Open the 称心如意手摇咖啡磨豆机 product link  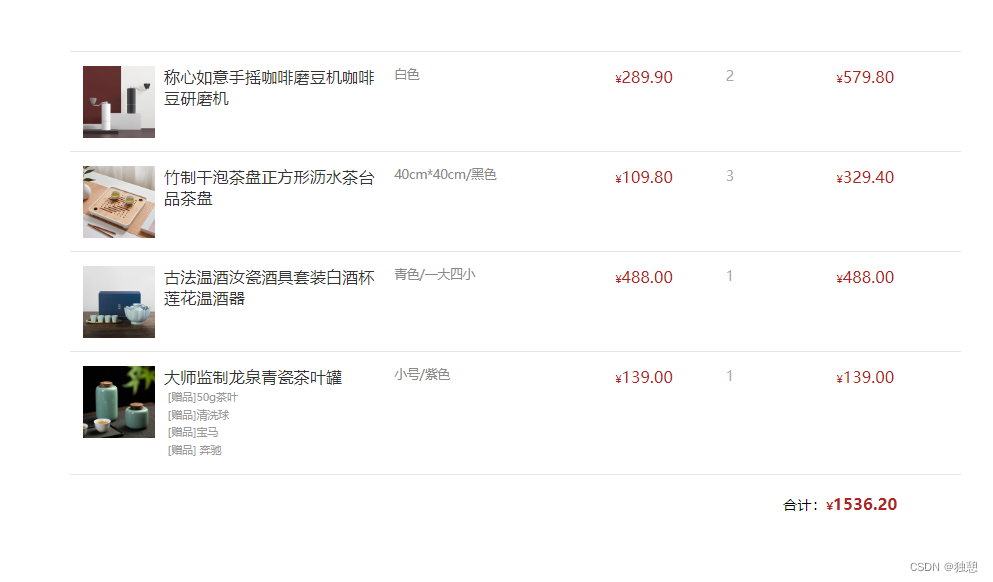[268, 88]
